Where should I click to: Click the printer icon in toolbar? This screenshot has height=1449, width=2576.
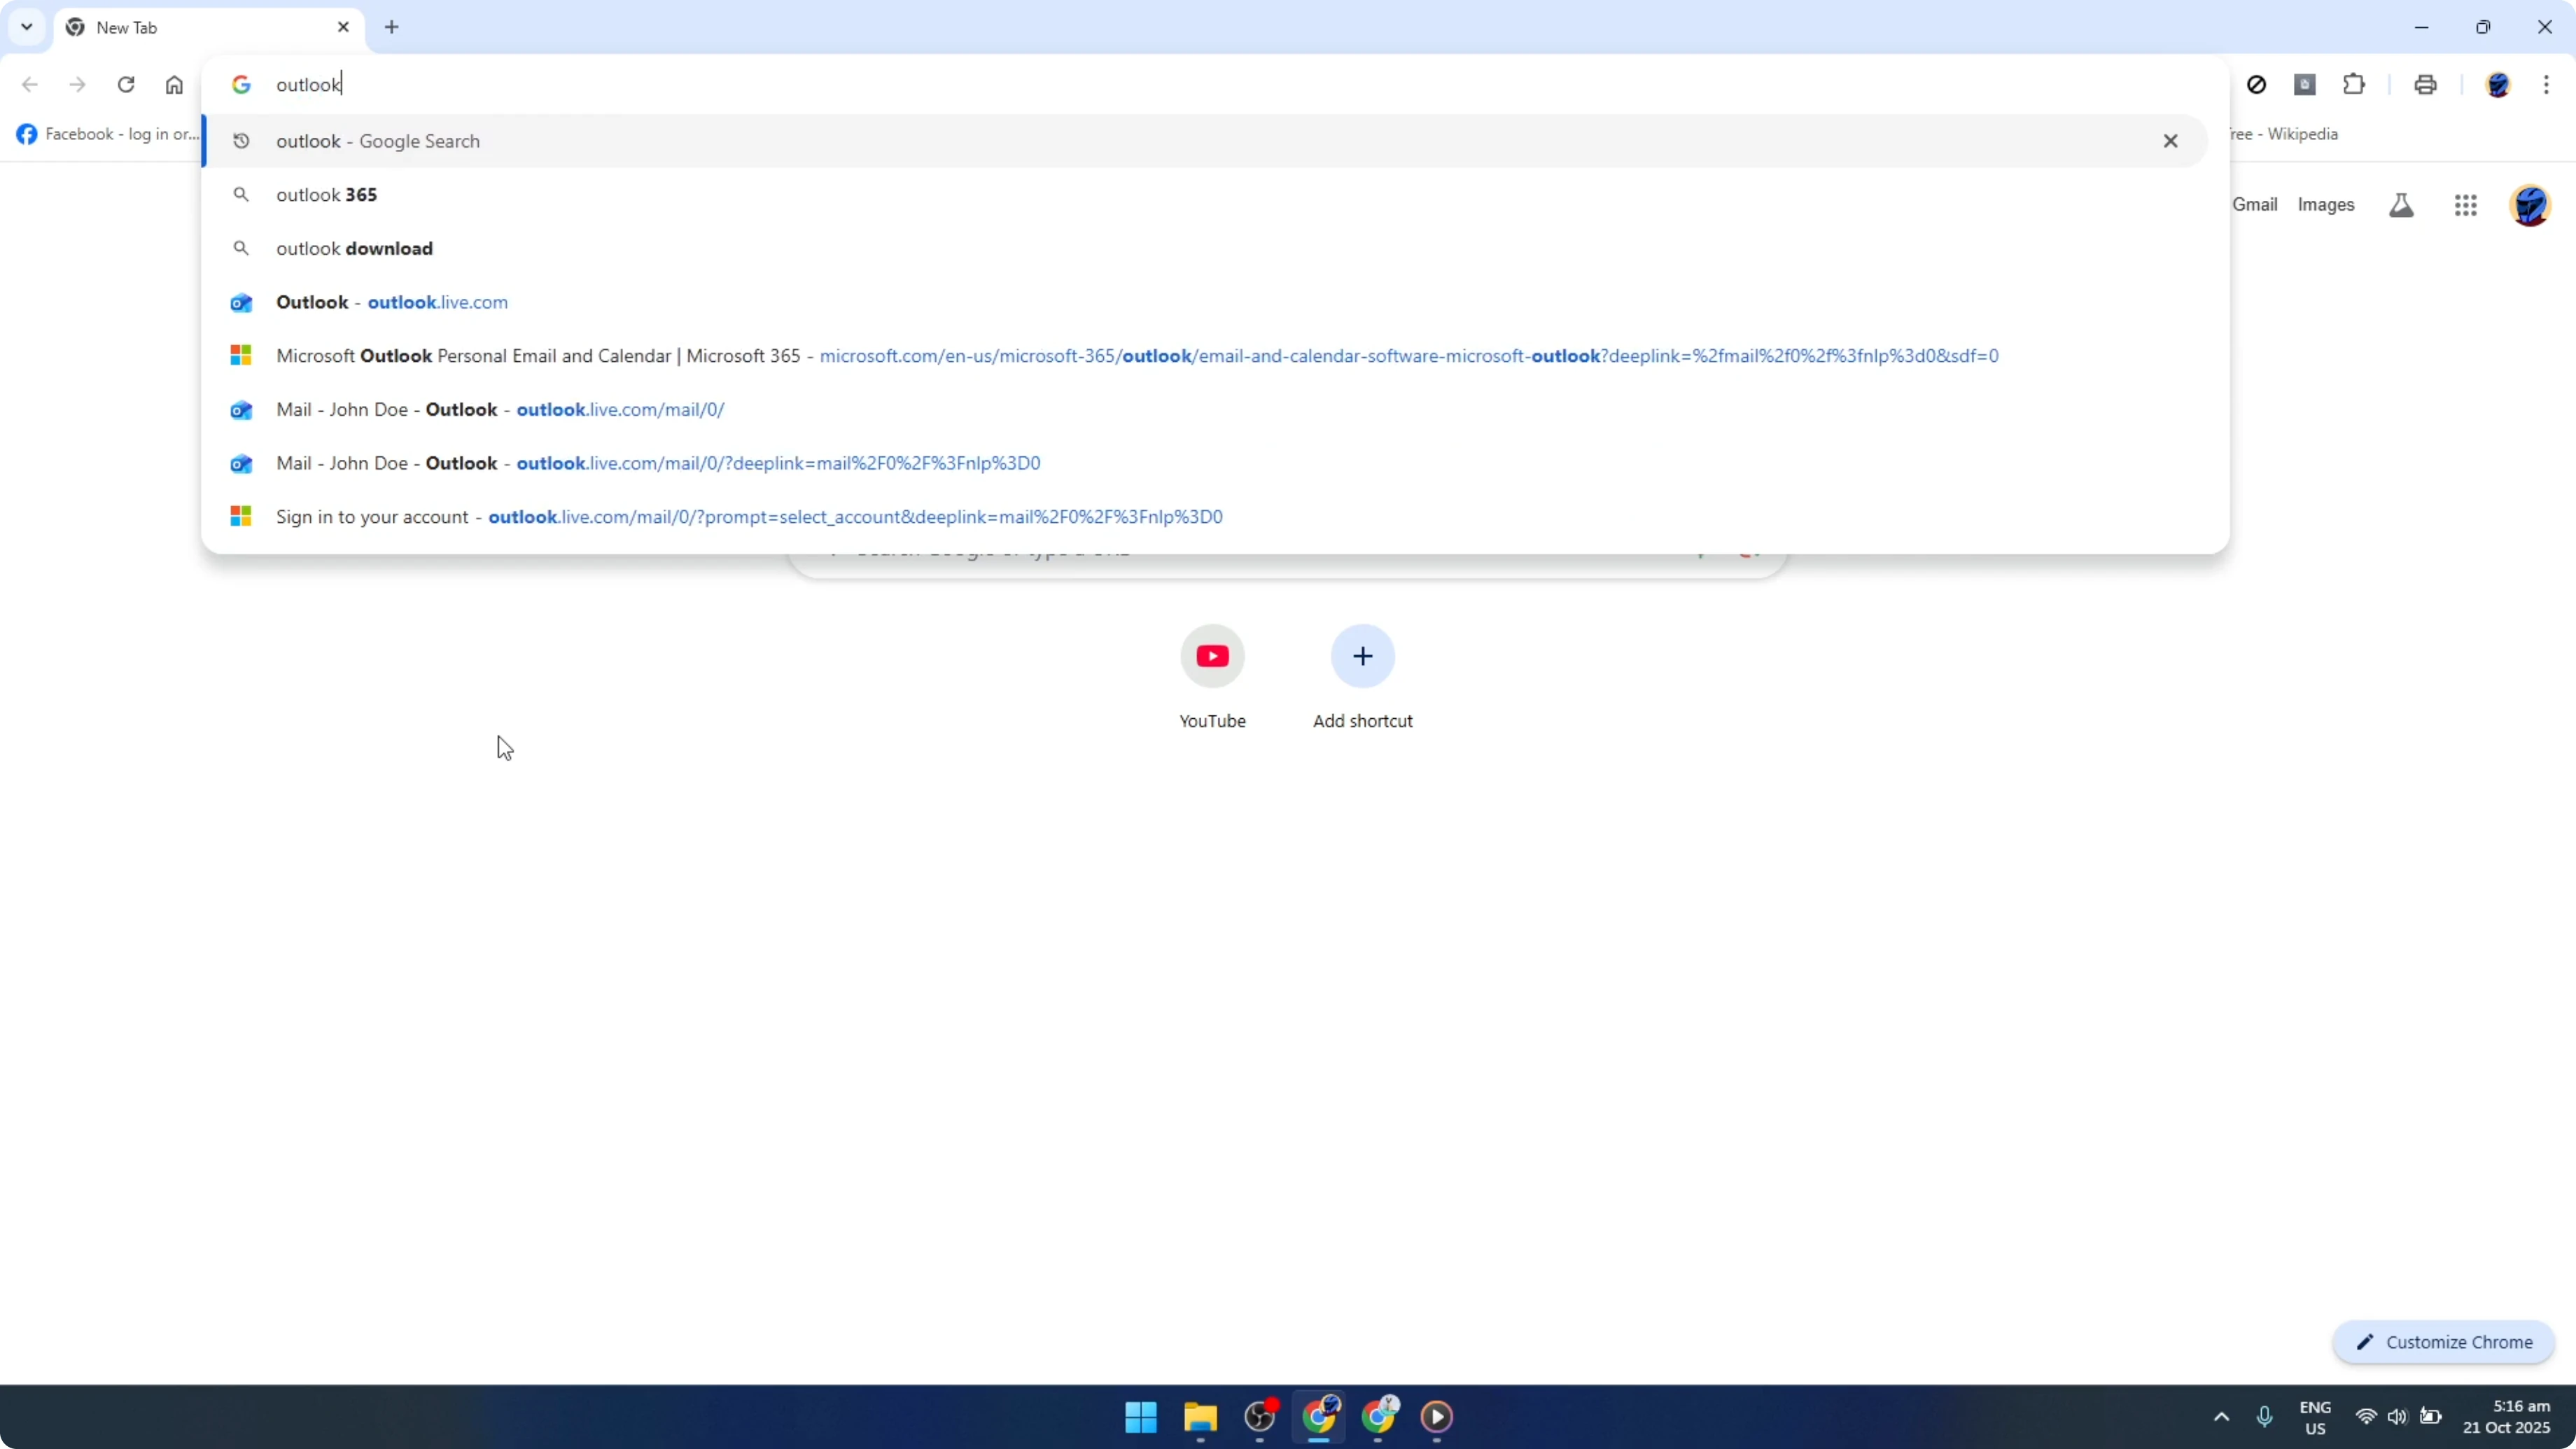[2425, 84]
